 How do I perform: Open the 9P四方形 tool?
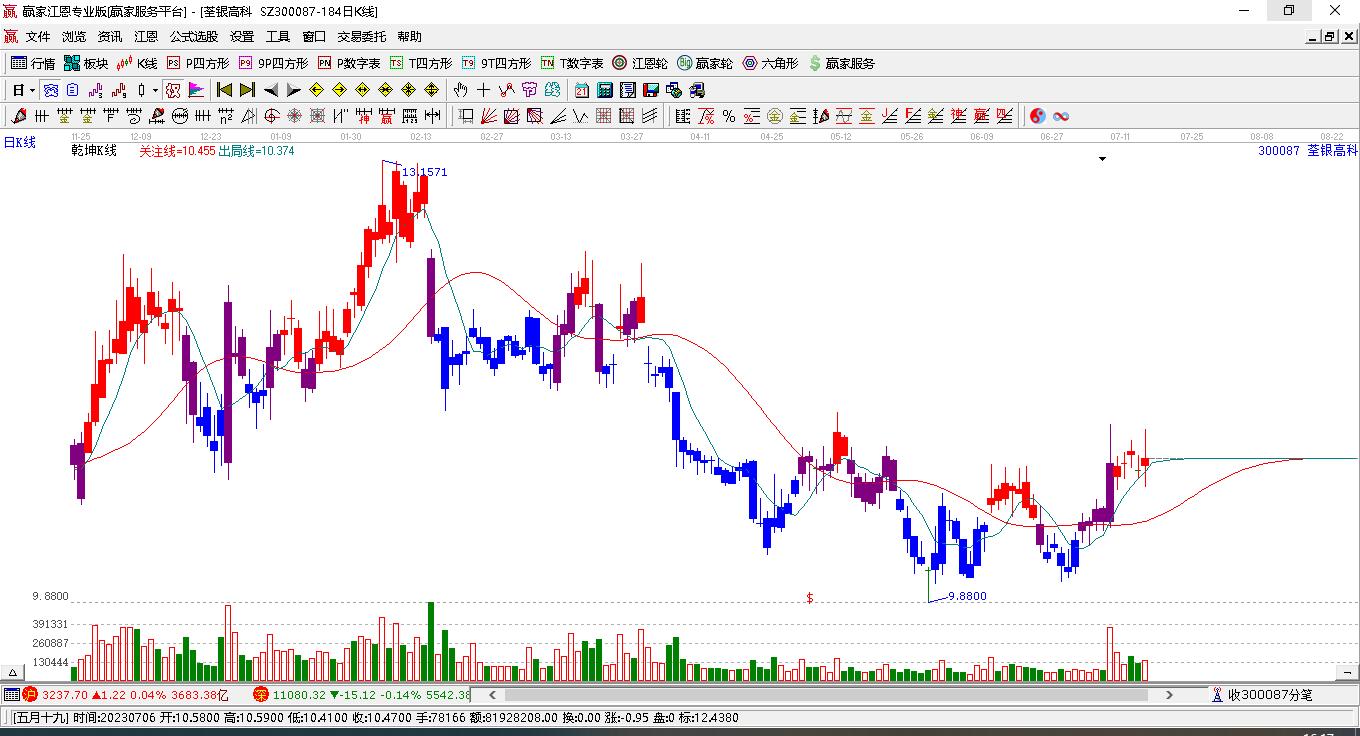pyautogui.click(x=273, y=63)
